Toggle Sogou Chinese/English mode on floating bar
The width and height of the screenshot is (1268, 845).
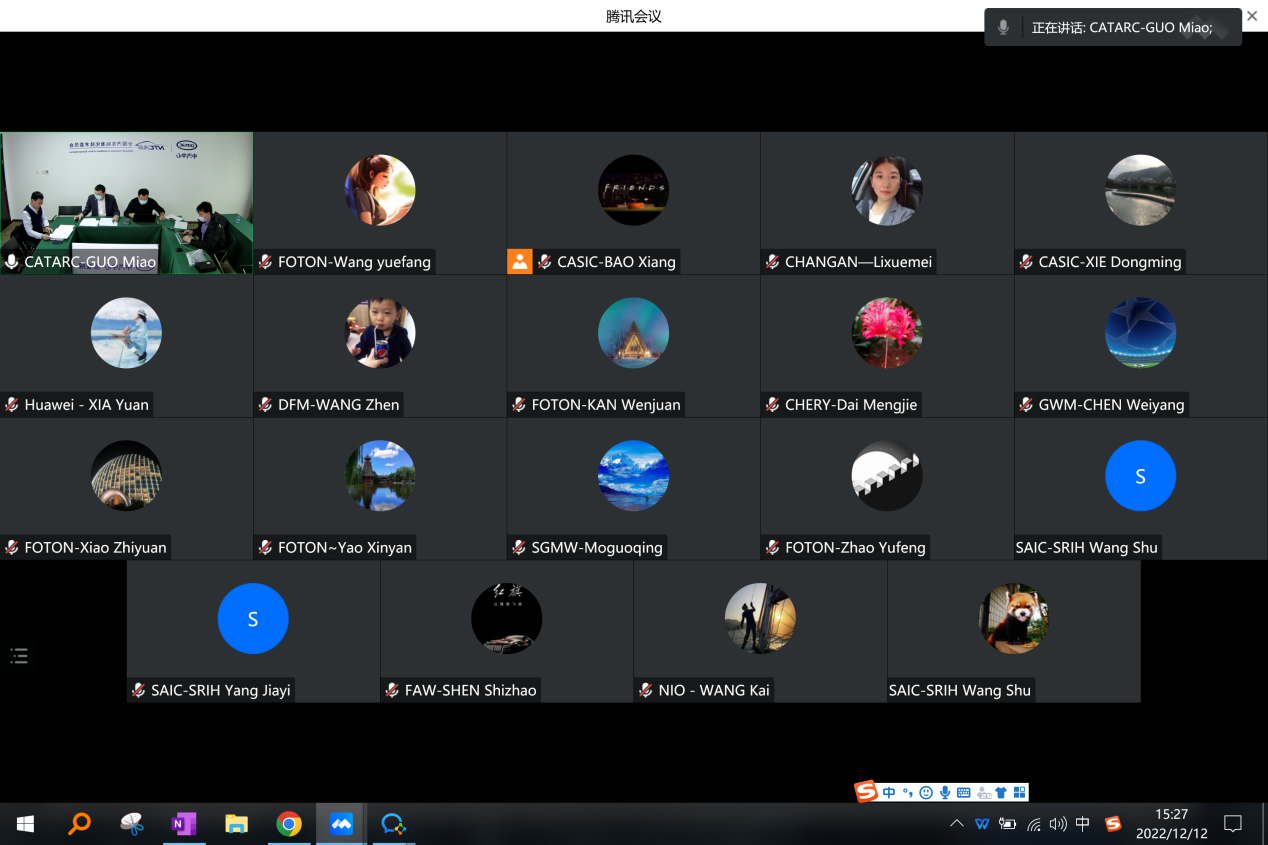pos(889,793)
